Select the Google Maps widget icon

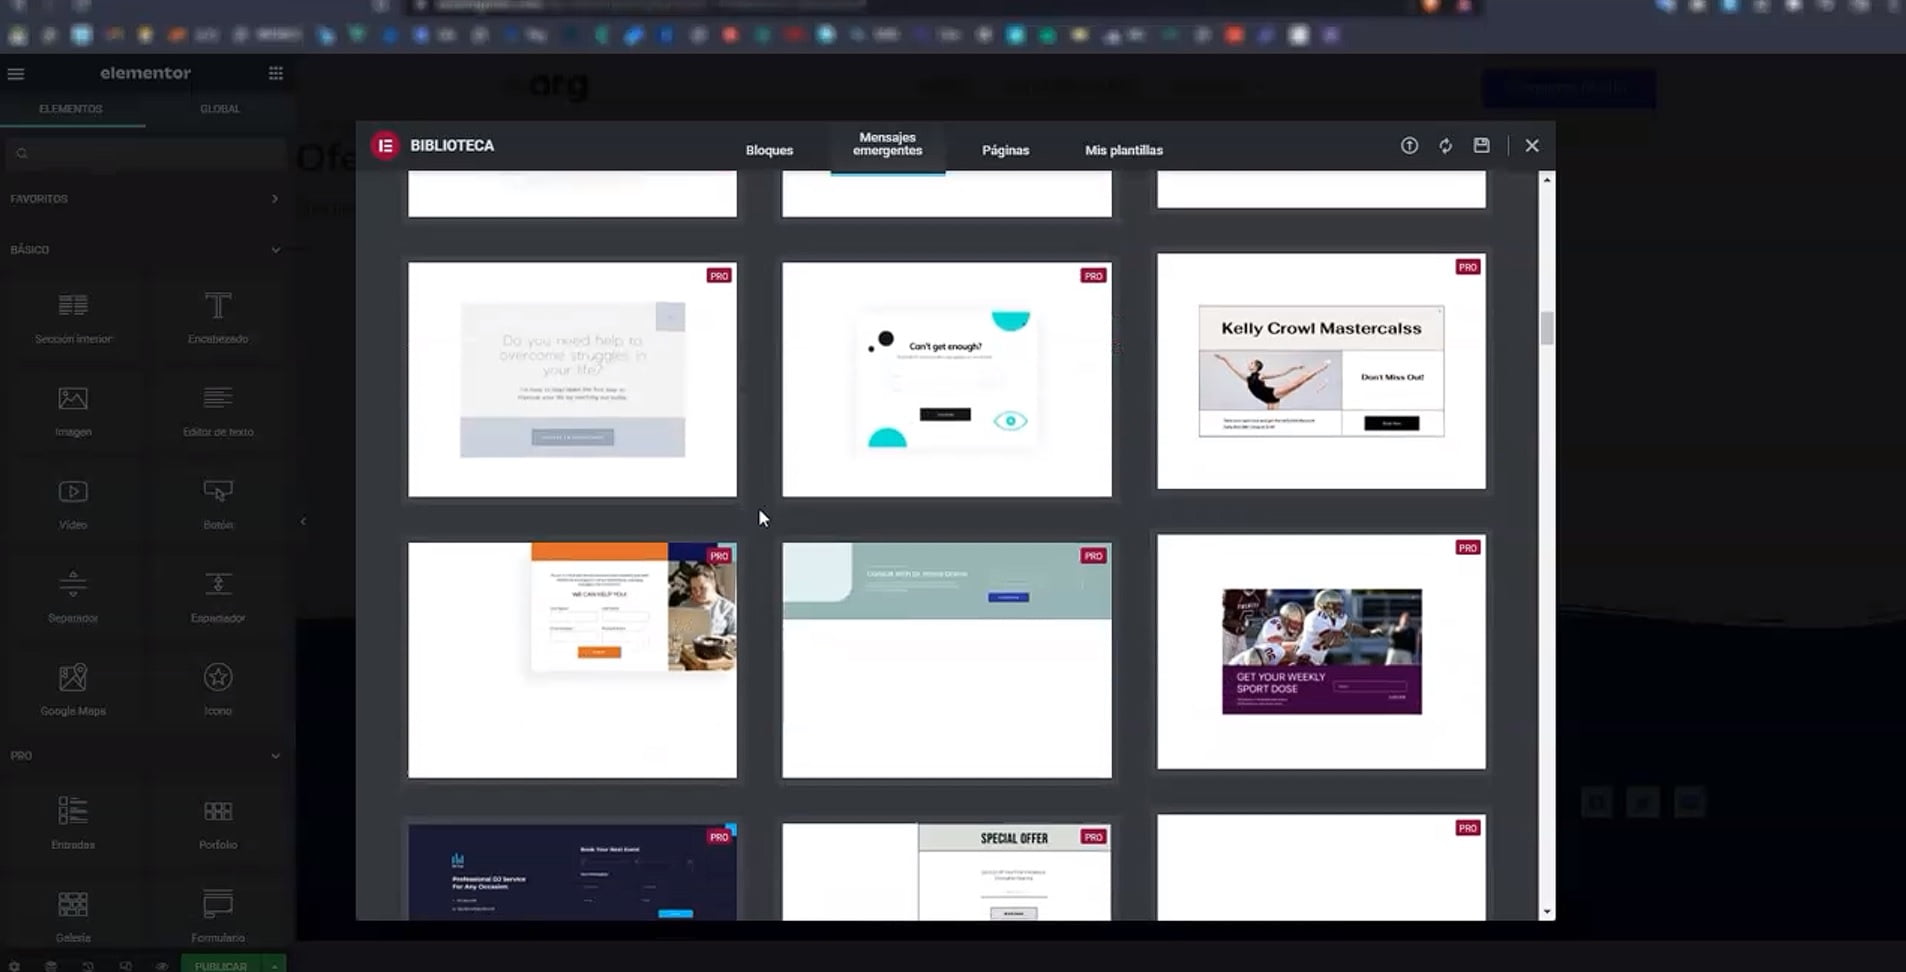[x=73, y=679]
